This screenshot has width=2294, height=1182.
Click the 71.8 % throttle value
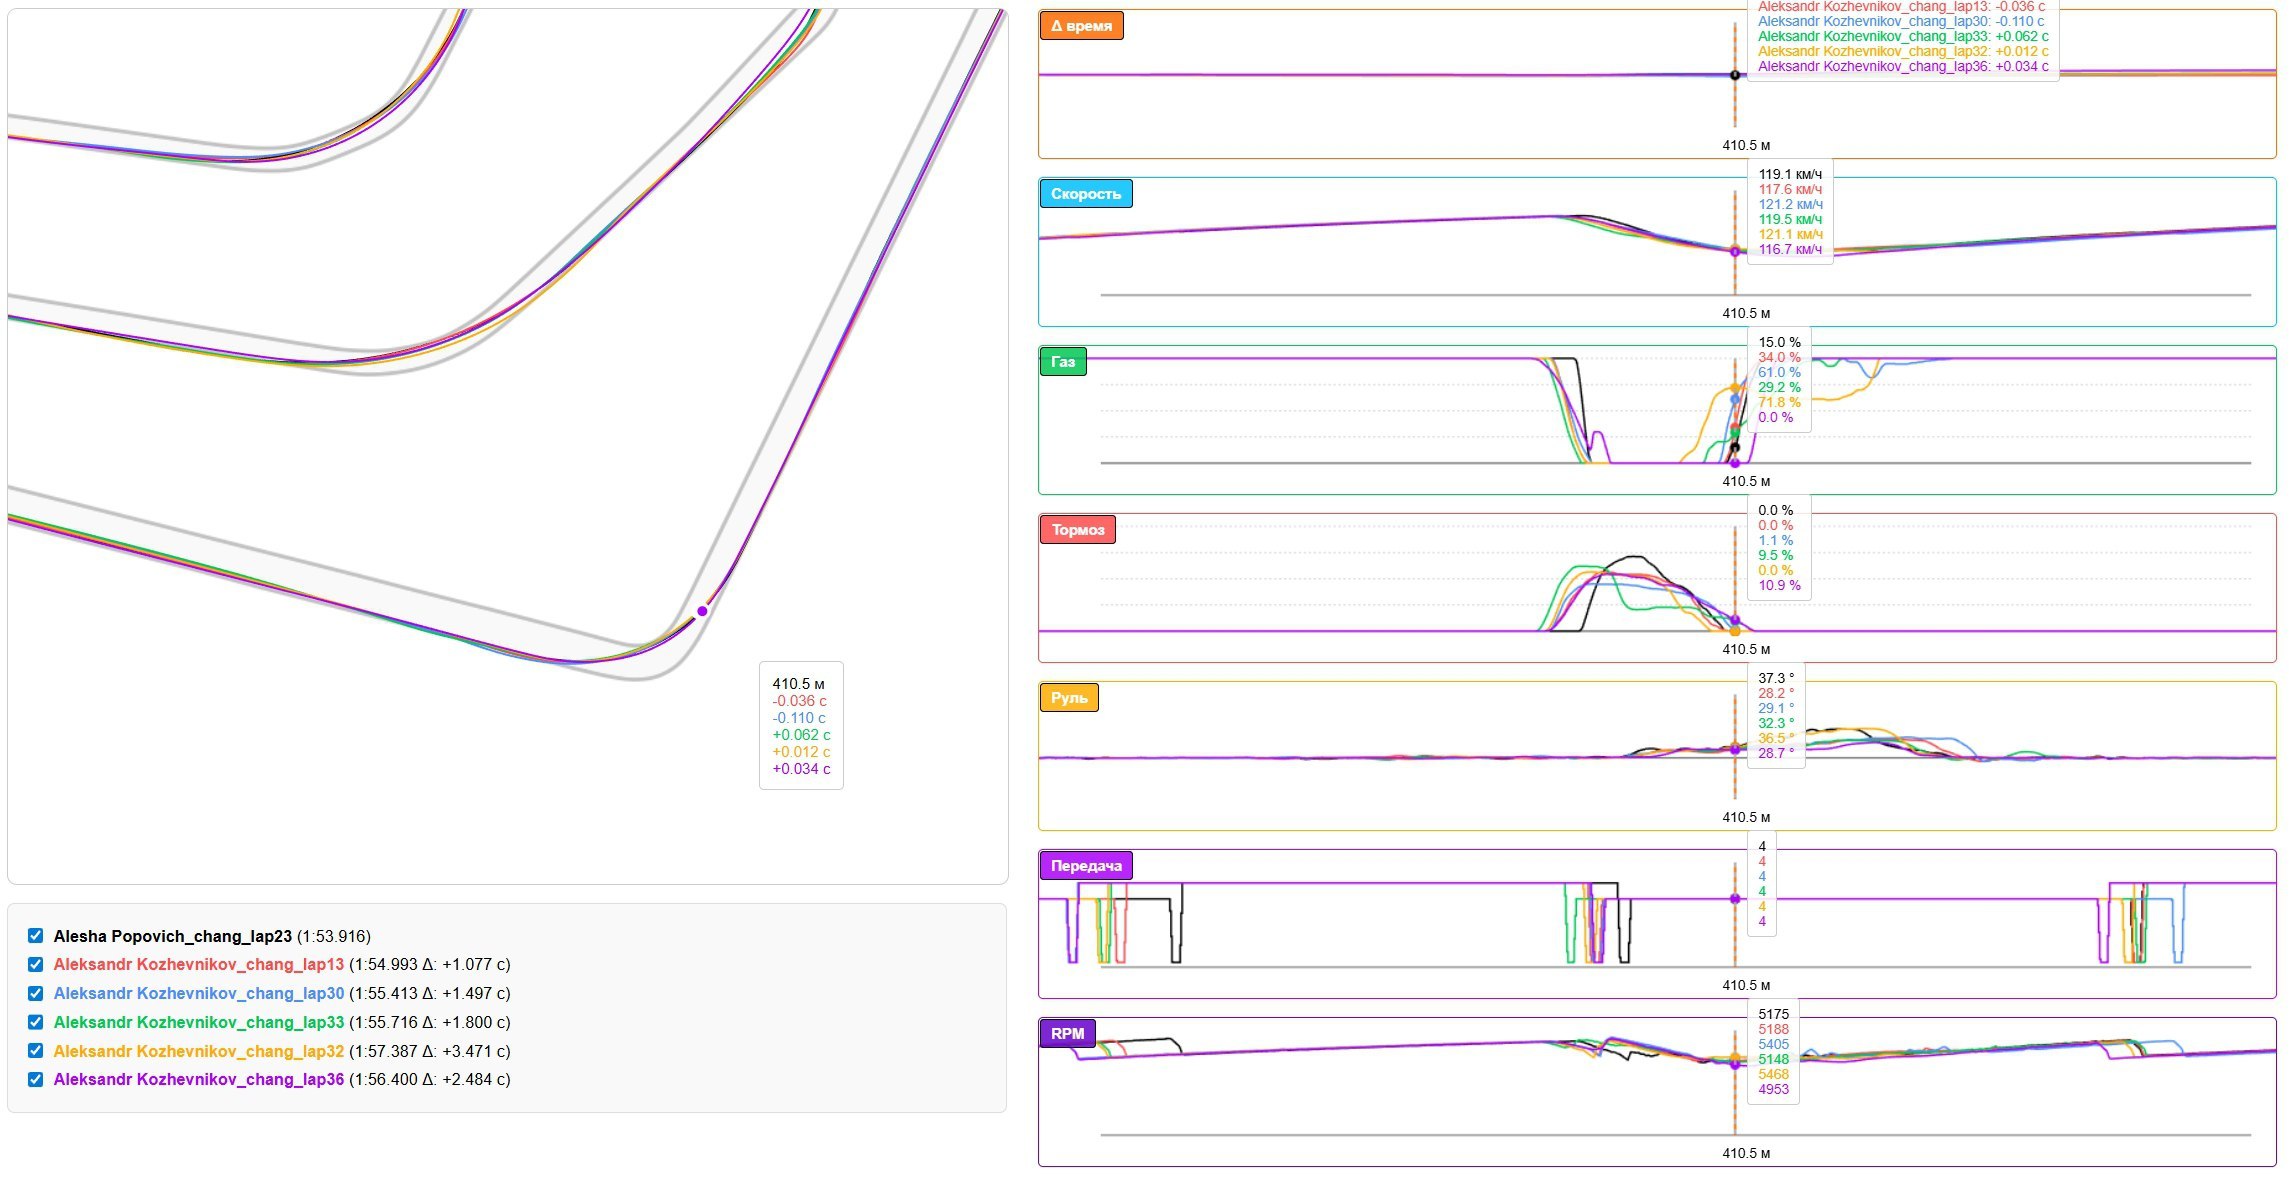point(1779,402)
